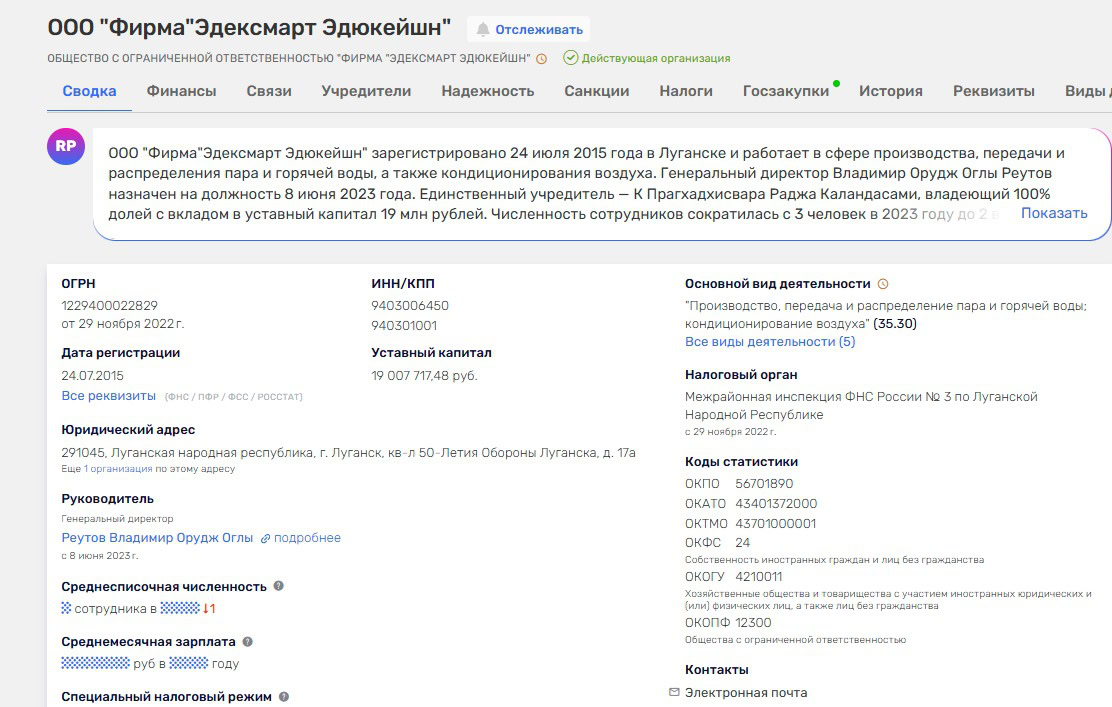The width and height of the screenshot is (1112, 707).
Task: Click the help icon next to Среднесписочная численность
Action: coord(279,586)
